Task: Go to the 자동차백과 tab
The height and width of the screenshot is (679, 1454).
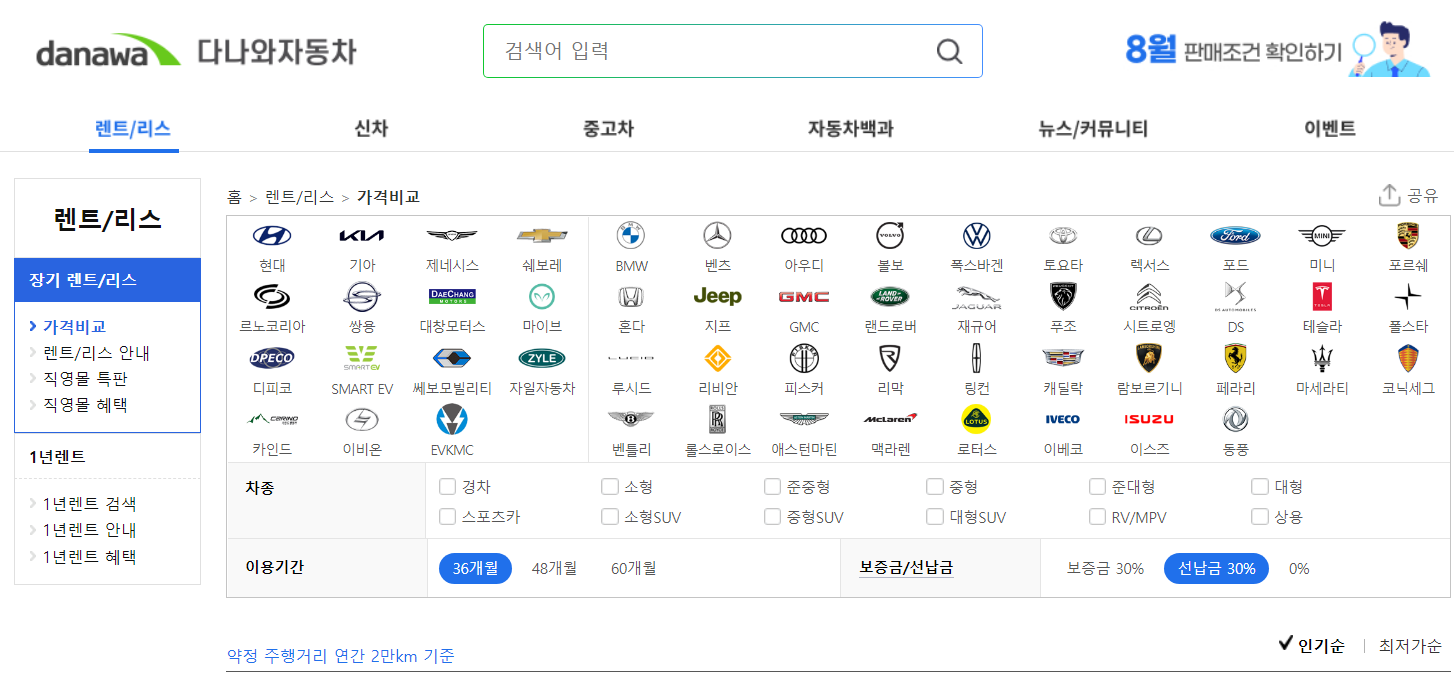Action: (x=850, y=129)
